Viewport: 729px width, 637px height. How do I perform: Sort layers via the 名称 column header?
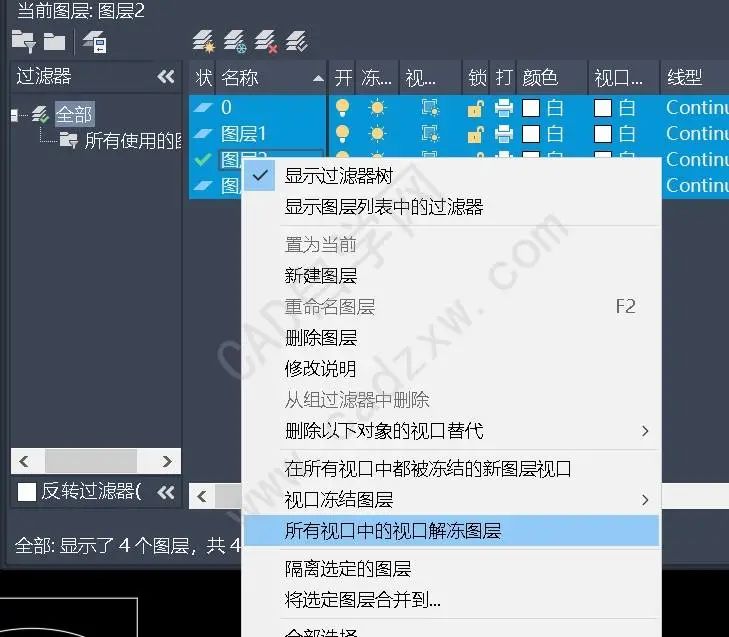point(271,77)
